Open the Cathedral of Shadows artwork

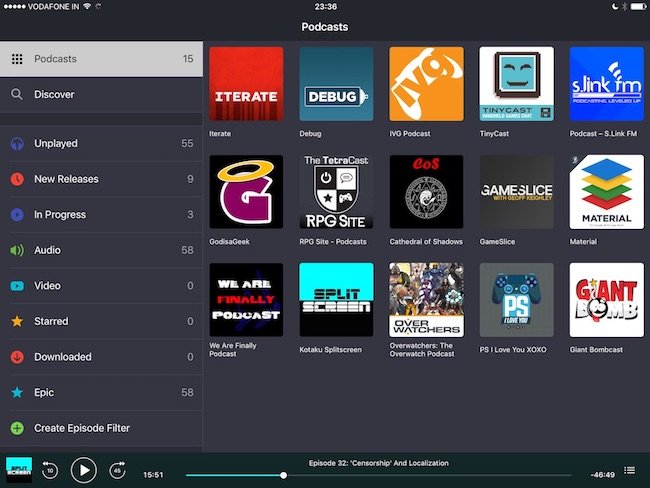pos(426,192)
